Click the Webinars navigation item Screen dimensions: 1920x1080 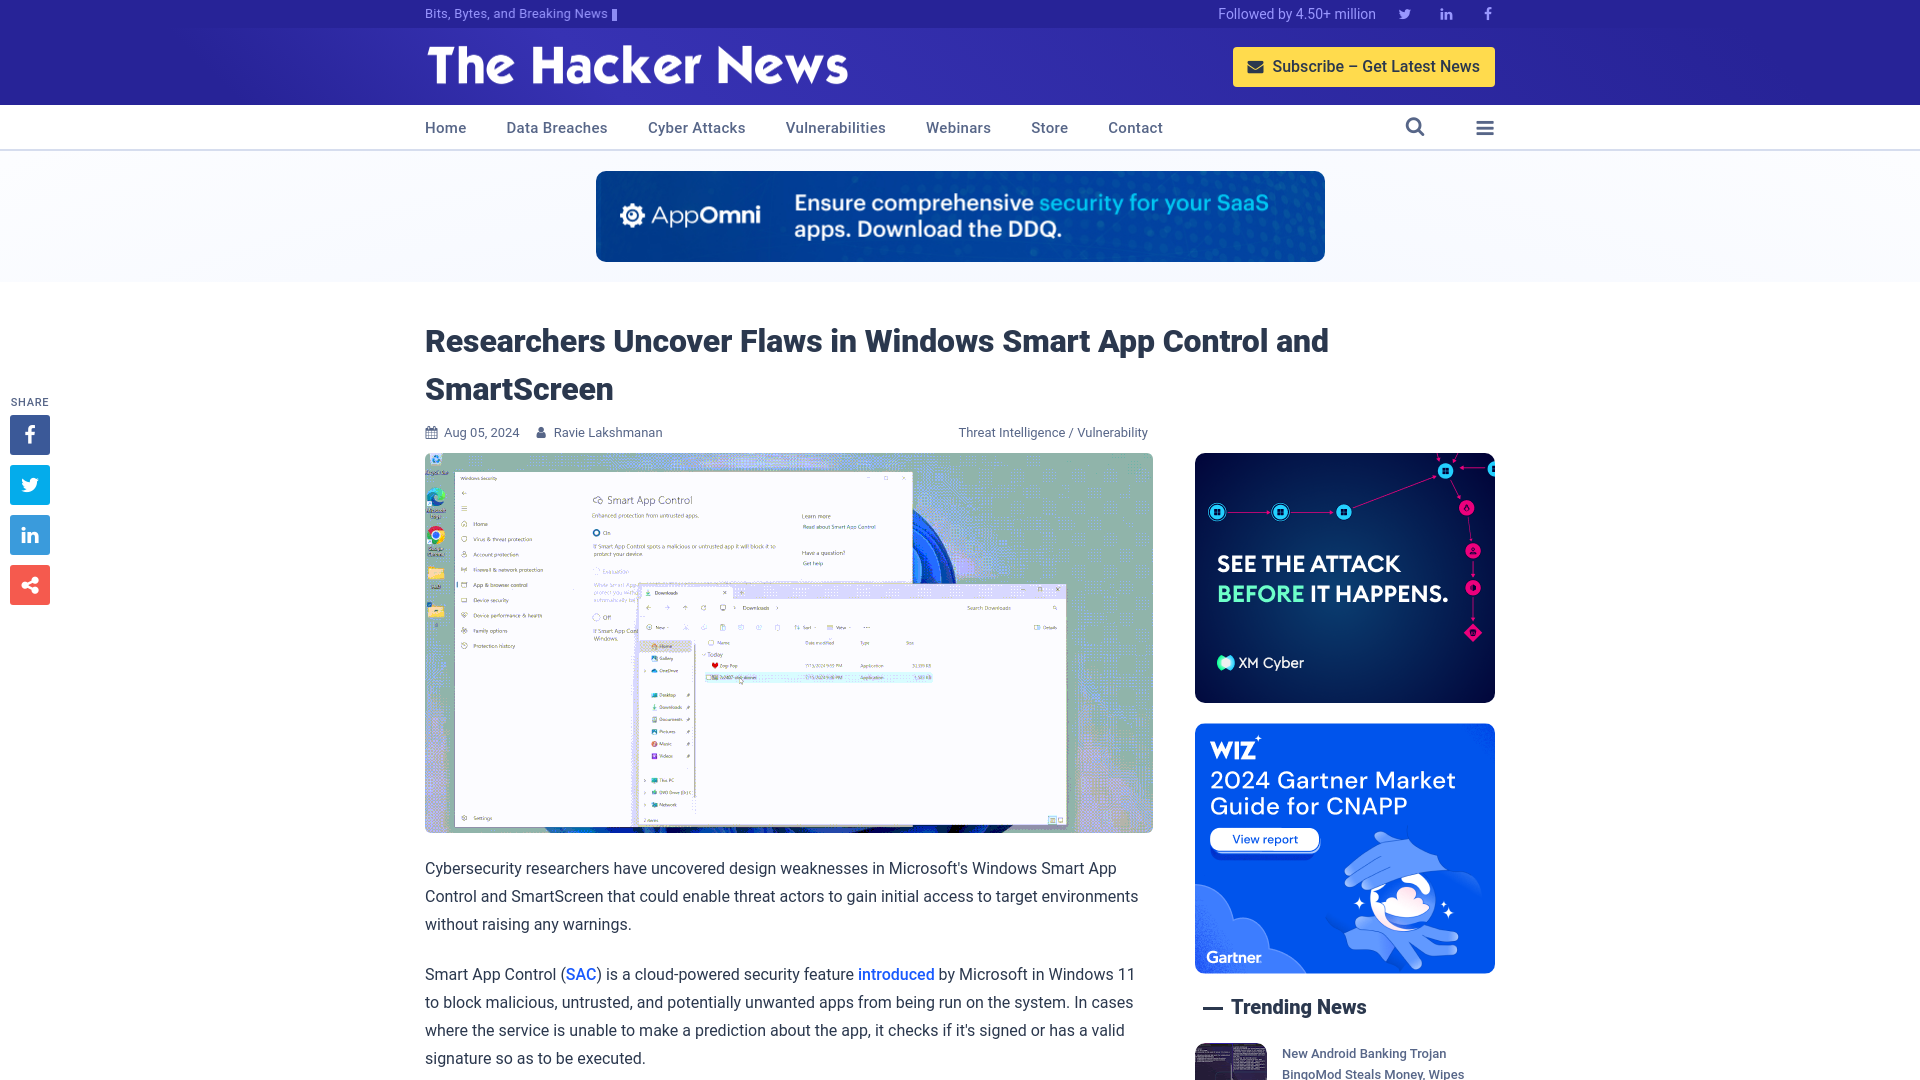pos(957,128)
